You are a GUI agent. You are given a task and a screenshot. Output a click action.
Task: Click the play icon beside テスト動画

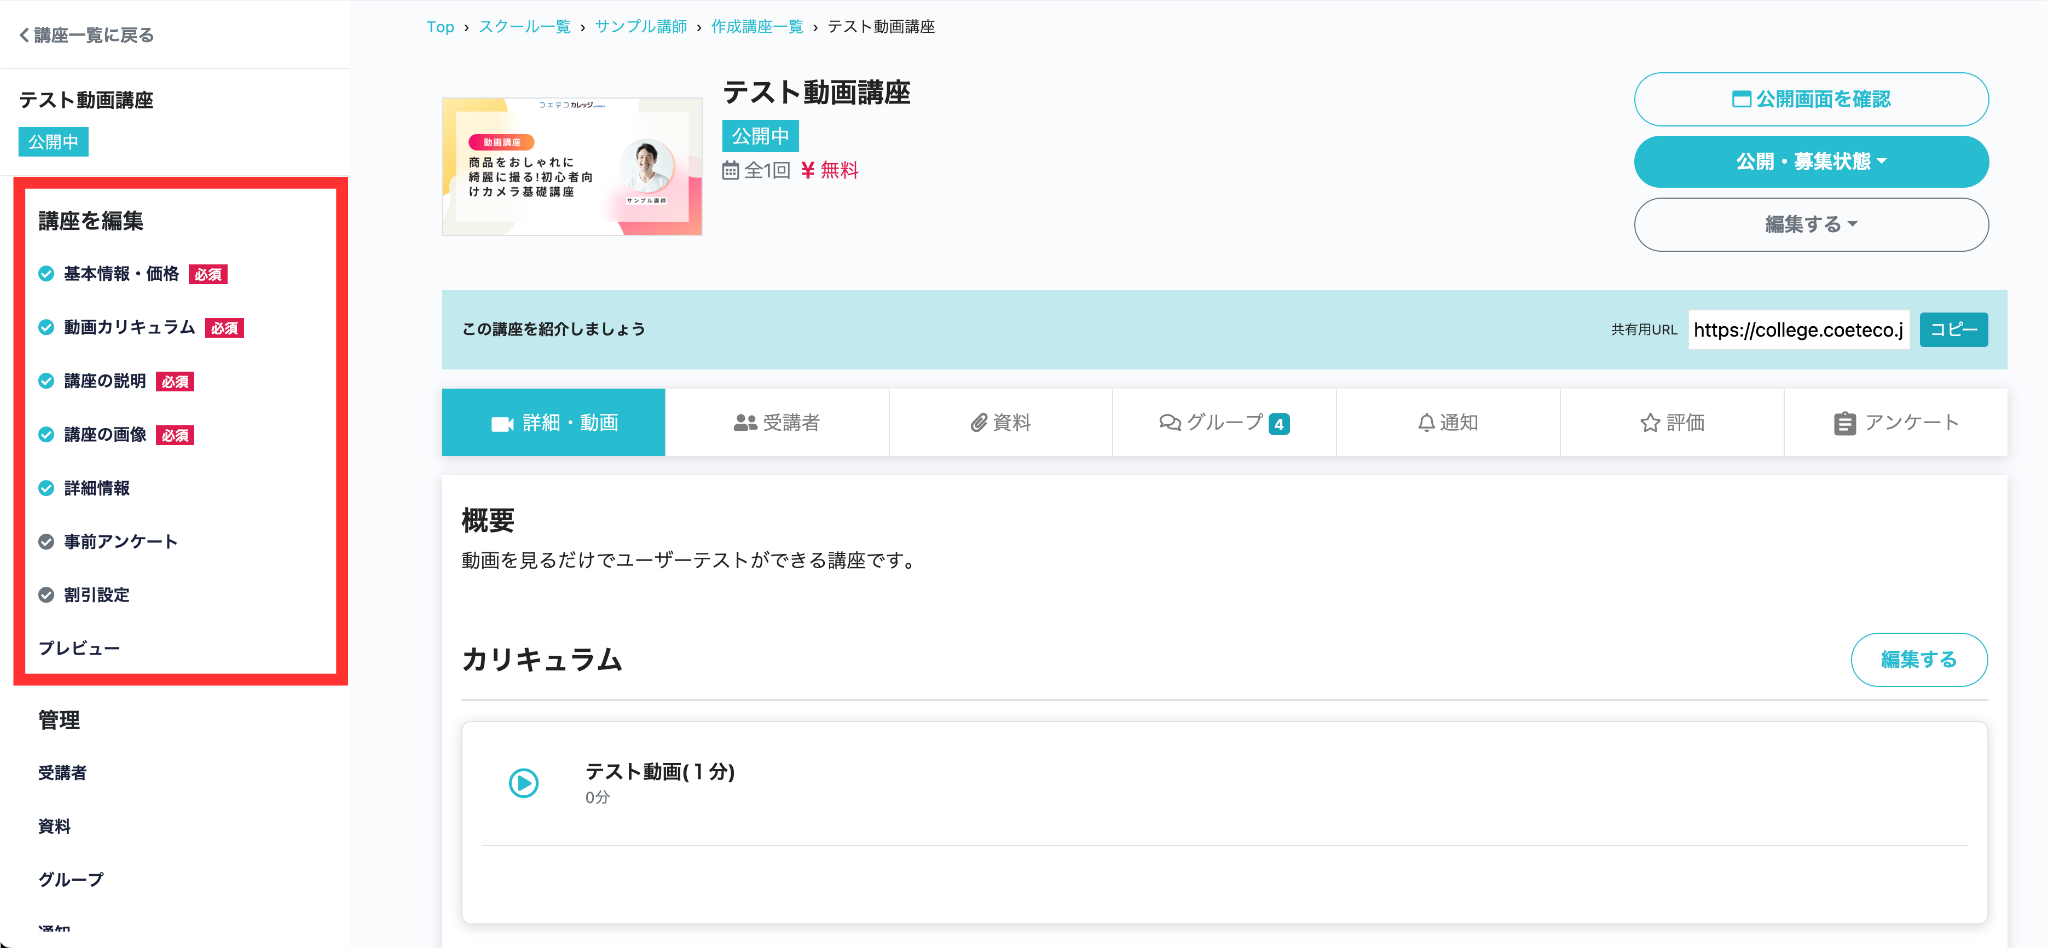(523, 783)
